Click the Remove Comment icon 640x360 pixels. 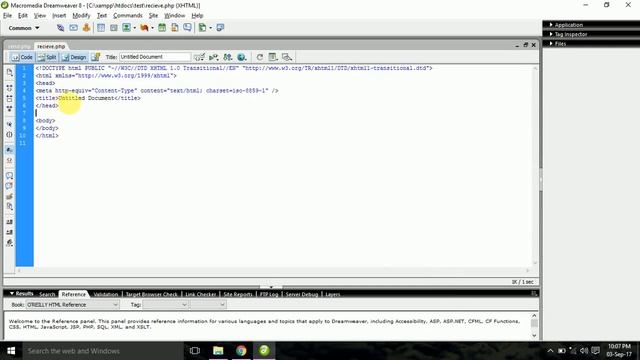click(9, 186)
